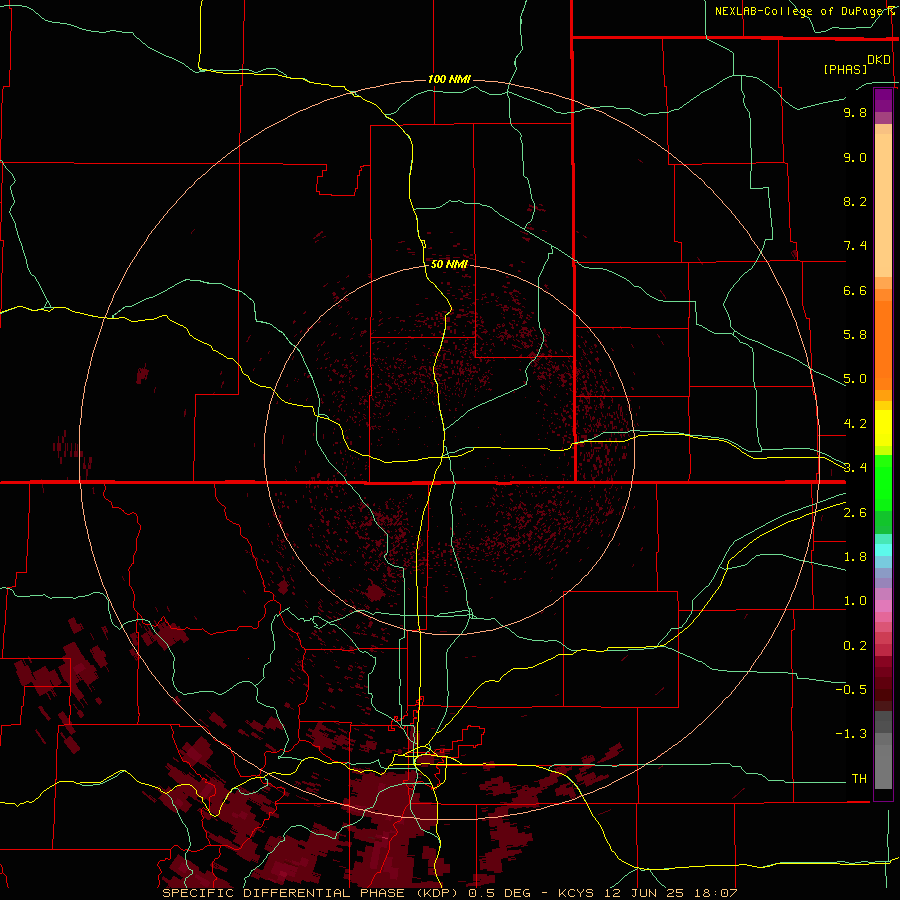Image resolution: width=900 pixels, height=900 pixels.
Task: Pick the large peach color bar segment
Action: point(883,206)
